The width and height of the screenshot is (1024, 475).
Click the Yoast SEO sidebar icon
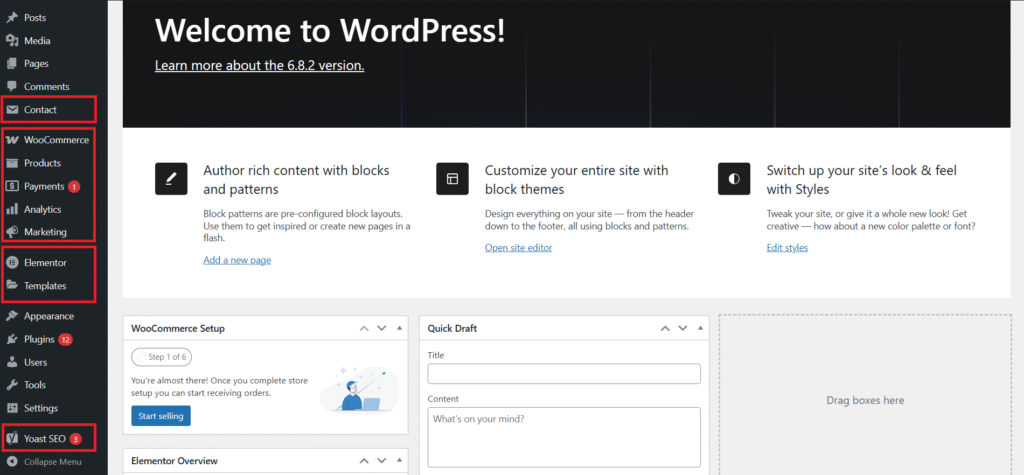[12, 438]
